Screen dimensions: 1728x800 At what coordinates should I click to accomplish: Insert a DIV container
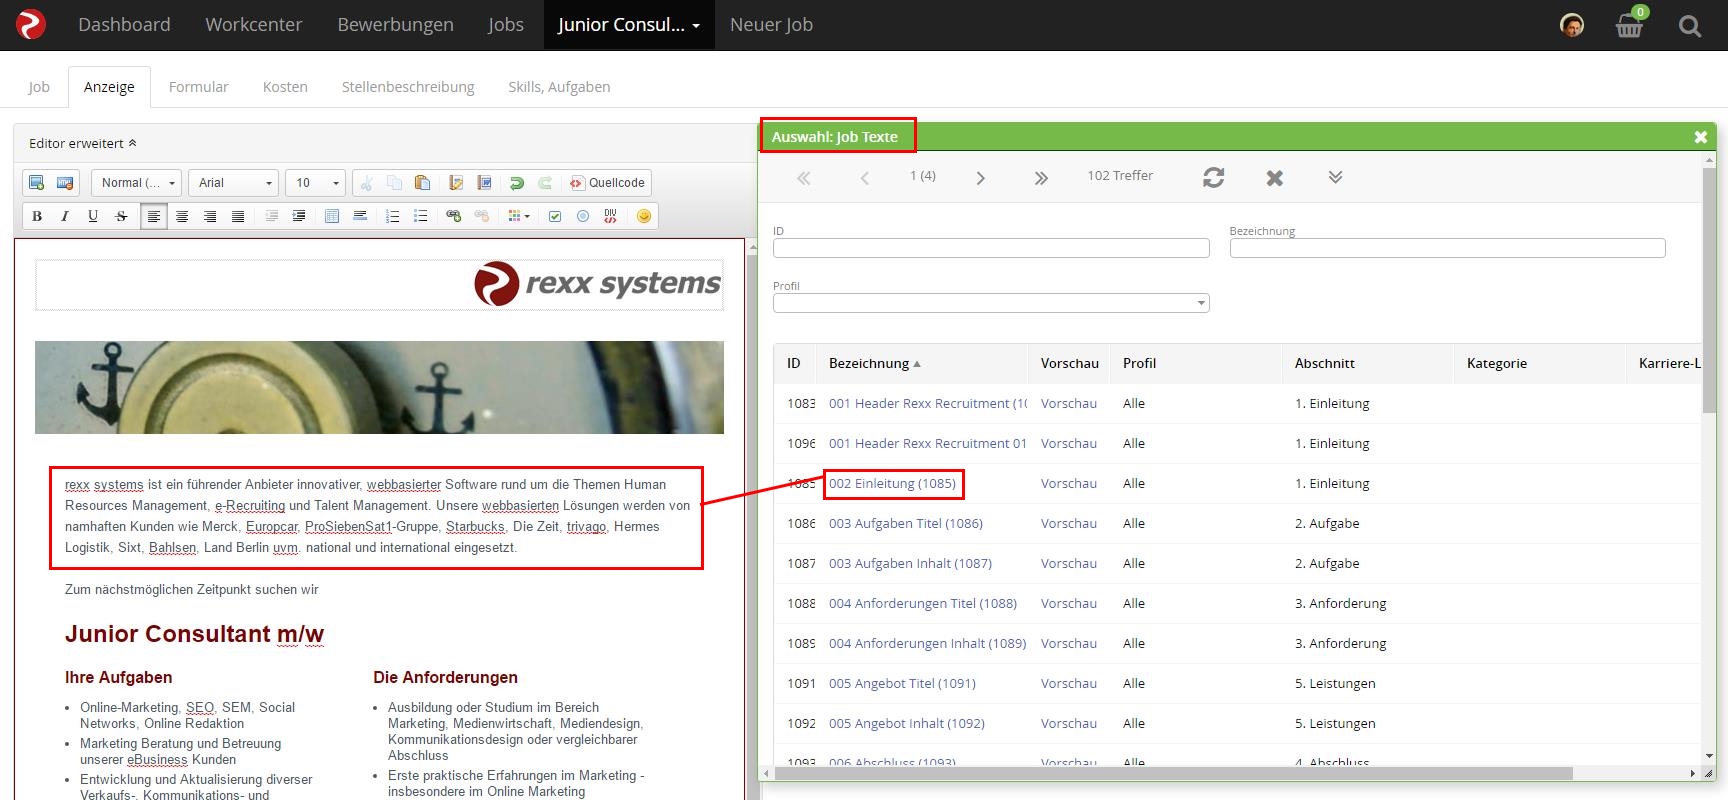pos(610,216)
